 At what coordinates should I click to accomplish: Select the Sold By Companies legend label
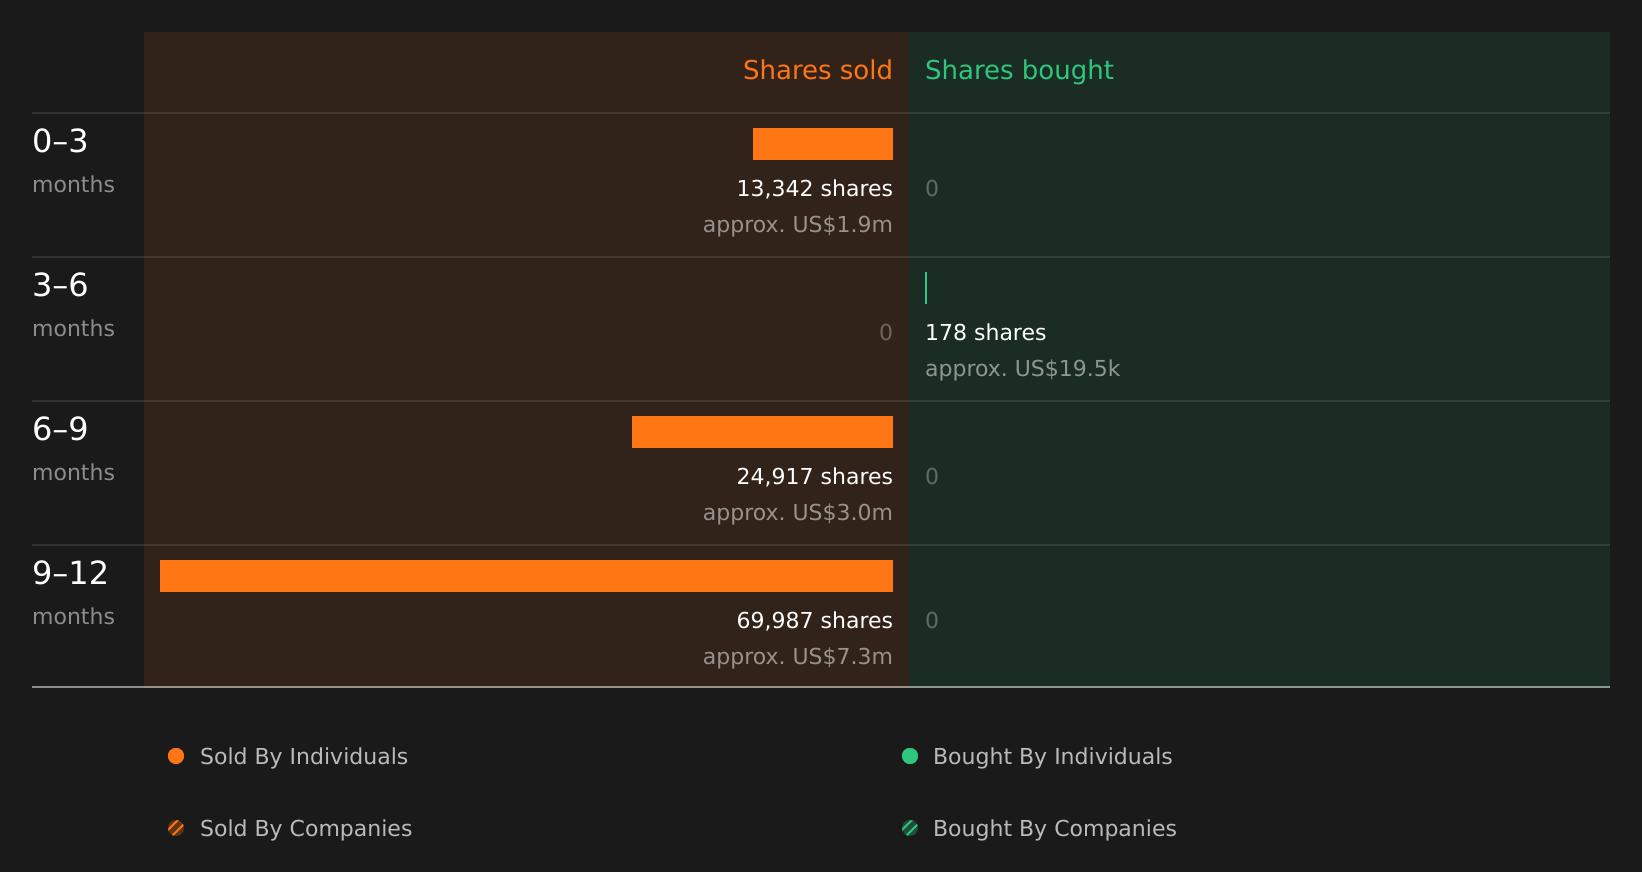coord(306,829)
